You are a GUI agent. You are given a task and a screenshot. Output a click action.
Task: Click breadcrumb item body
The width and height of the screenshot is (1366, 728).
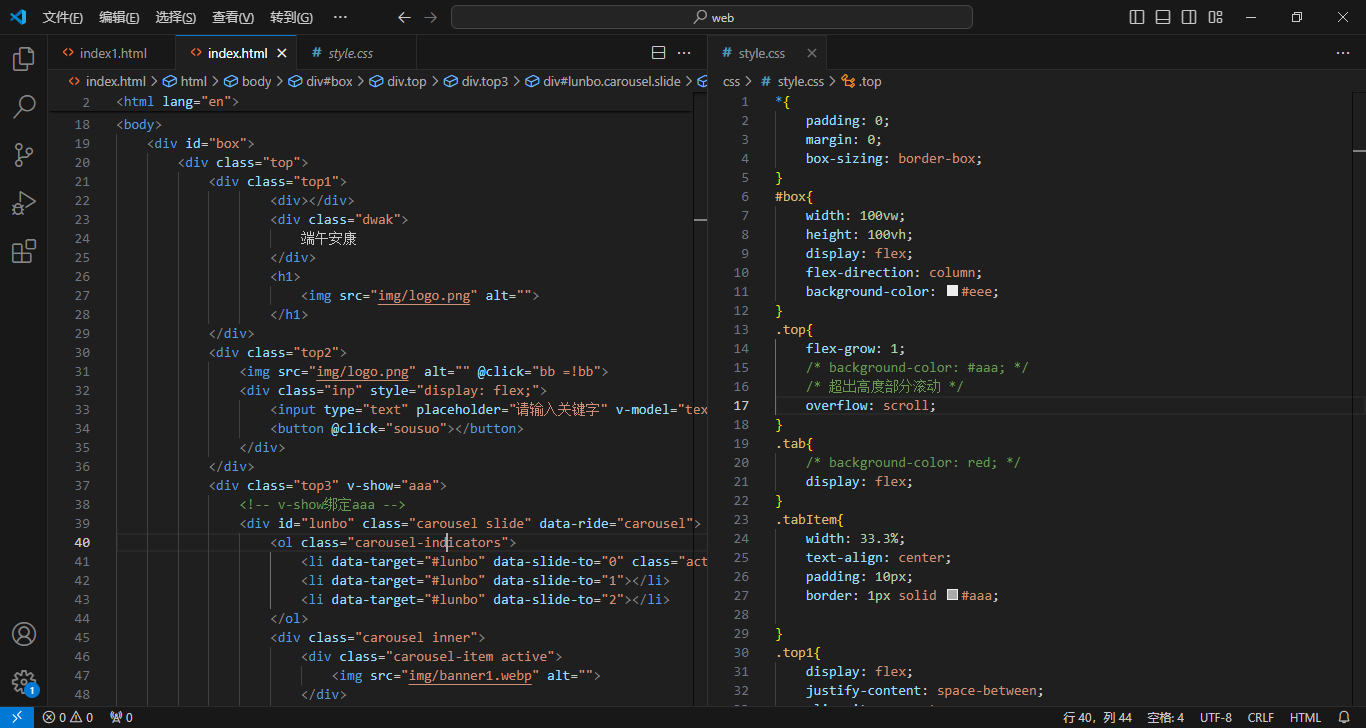point(248,82)
